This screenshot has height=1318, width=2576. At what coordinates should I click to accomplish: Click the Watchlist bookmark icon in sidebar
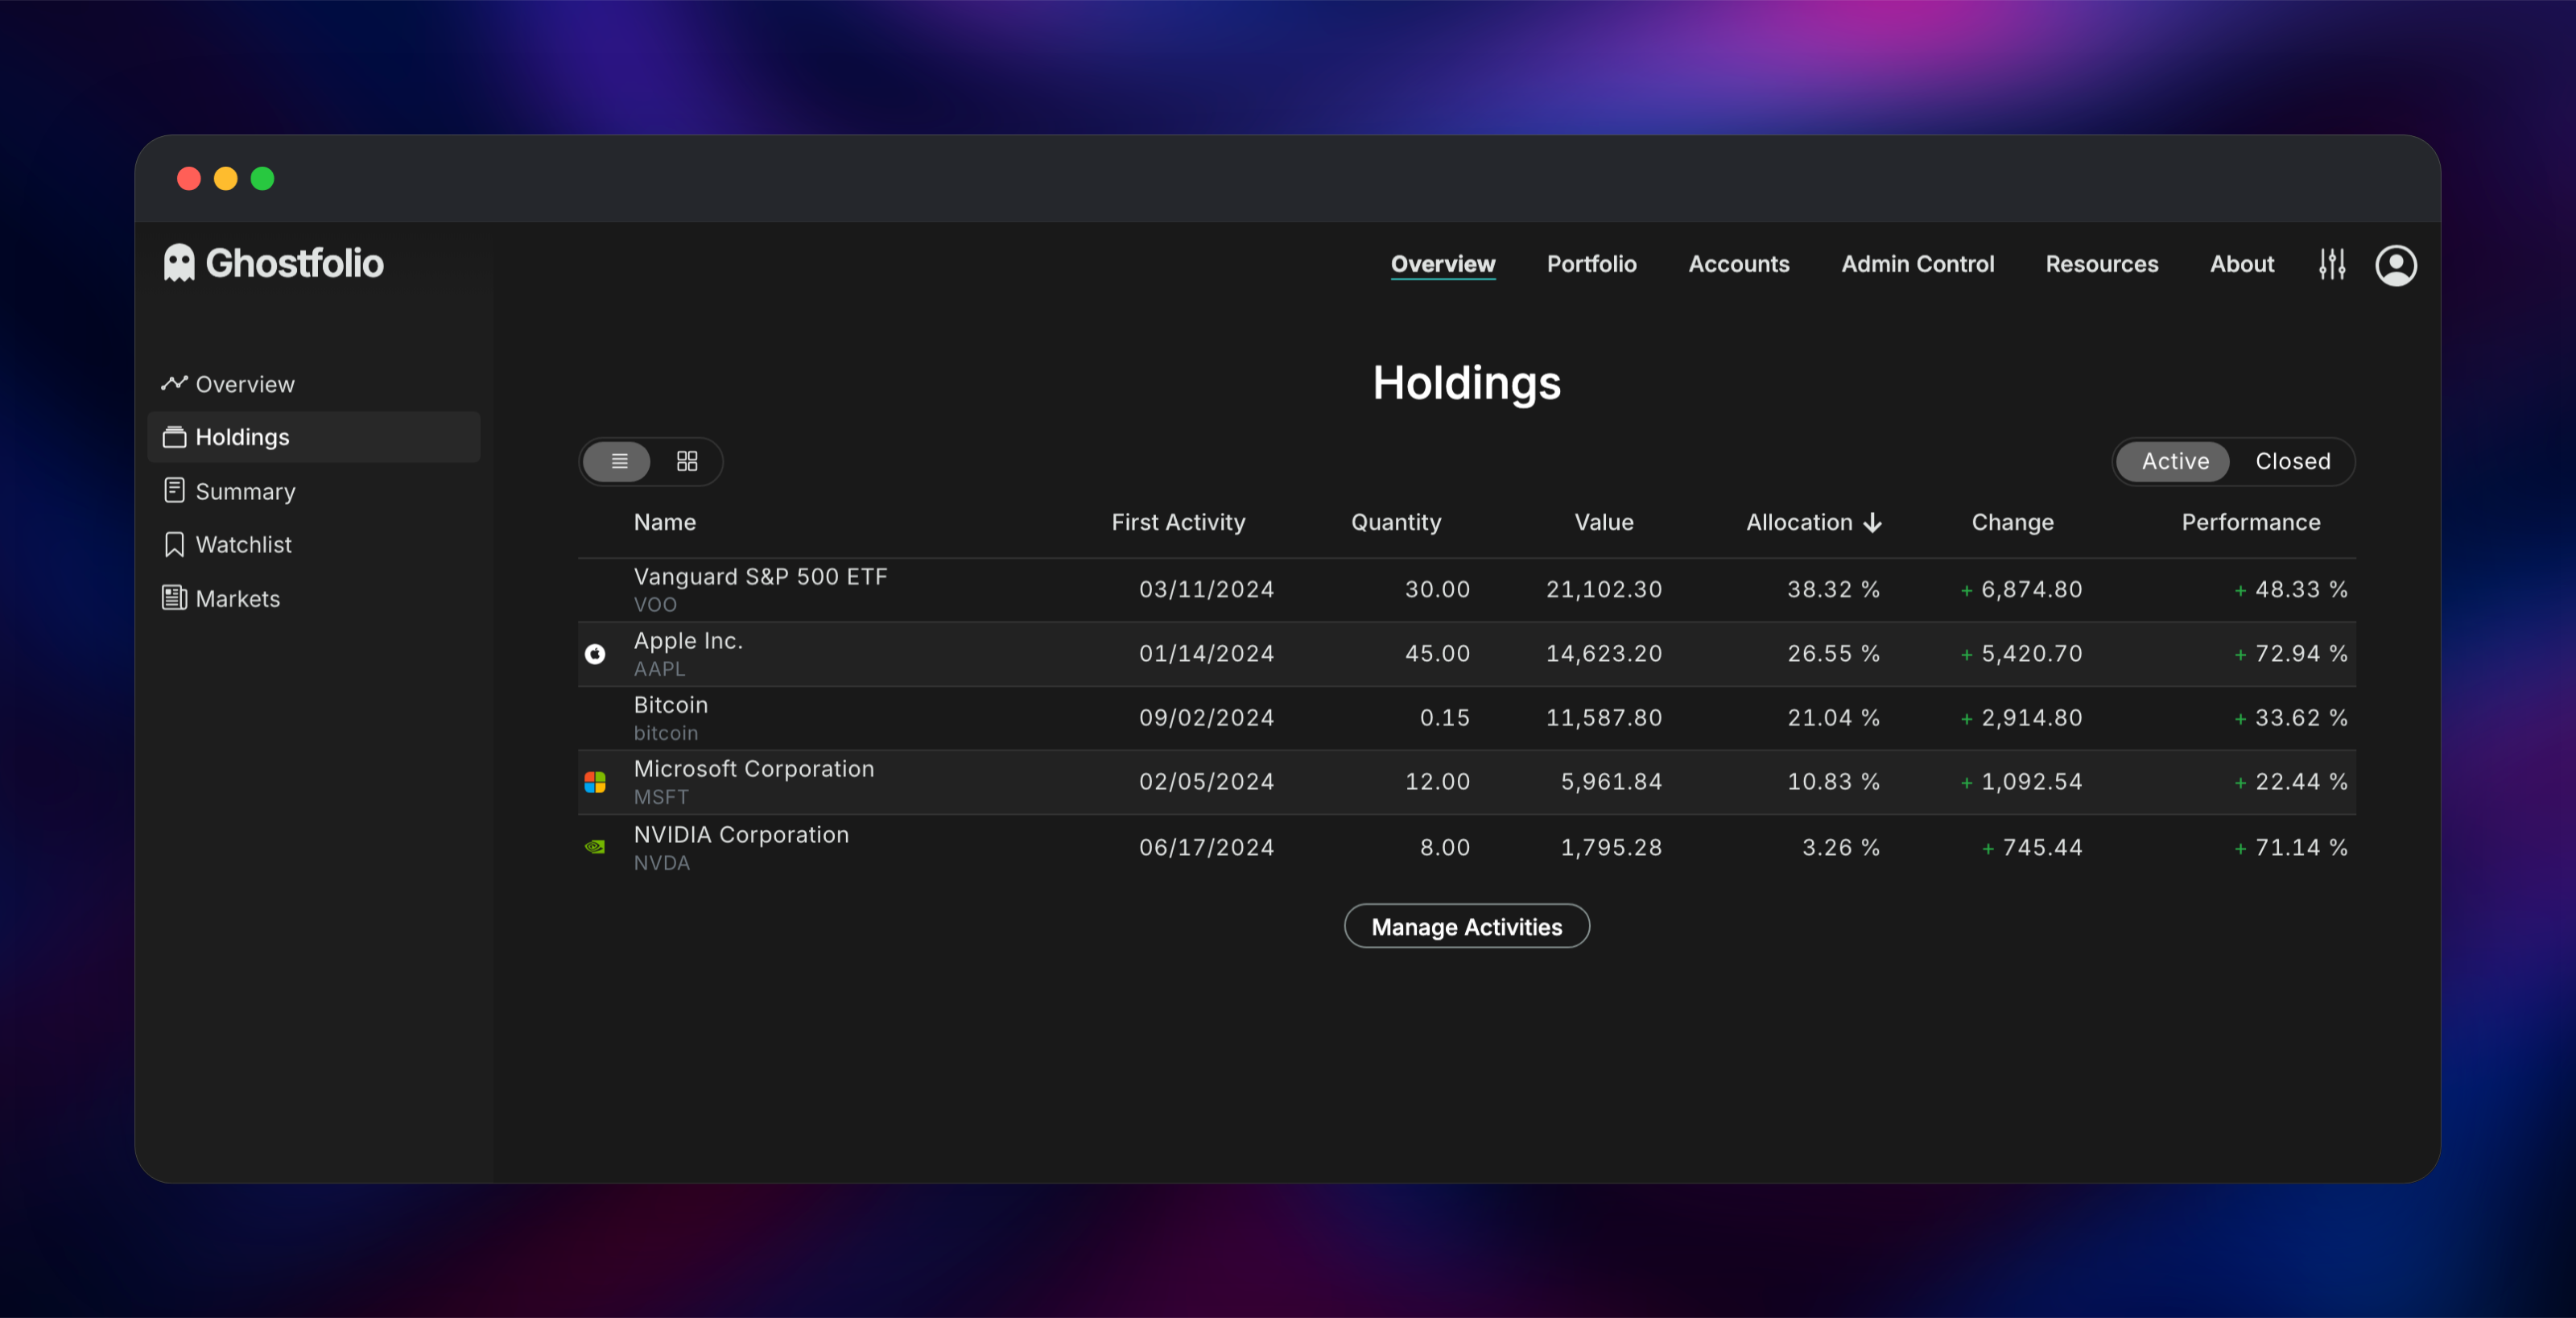(175, 544)
